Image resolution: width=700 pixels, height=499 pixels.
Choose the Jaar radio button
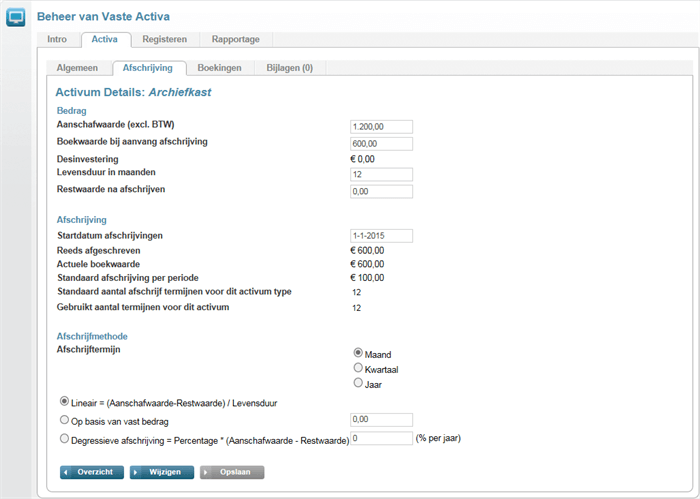pyautogui.click(x=358, y=383)
